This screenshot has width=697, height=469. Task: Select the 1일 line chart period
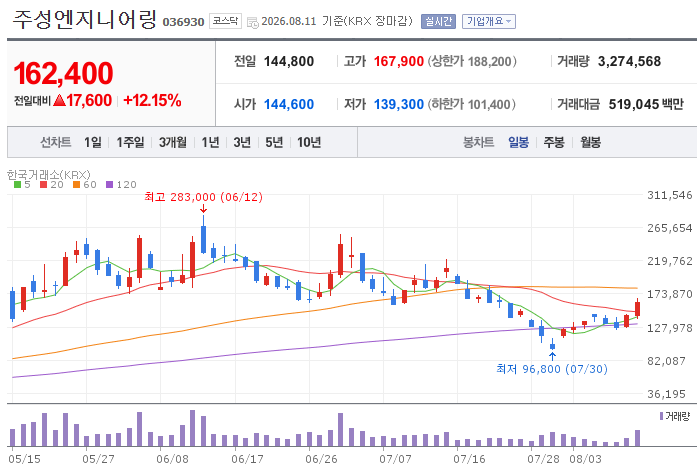point(93,142)
